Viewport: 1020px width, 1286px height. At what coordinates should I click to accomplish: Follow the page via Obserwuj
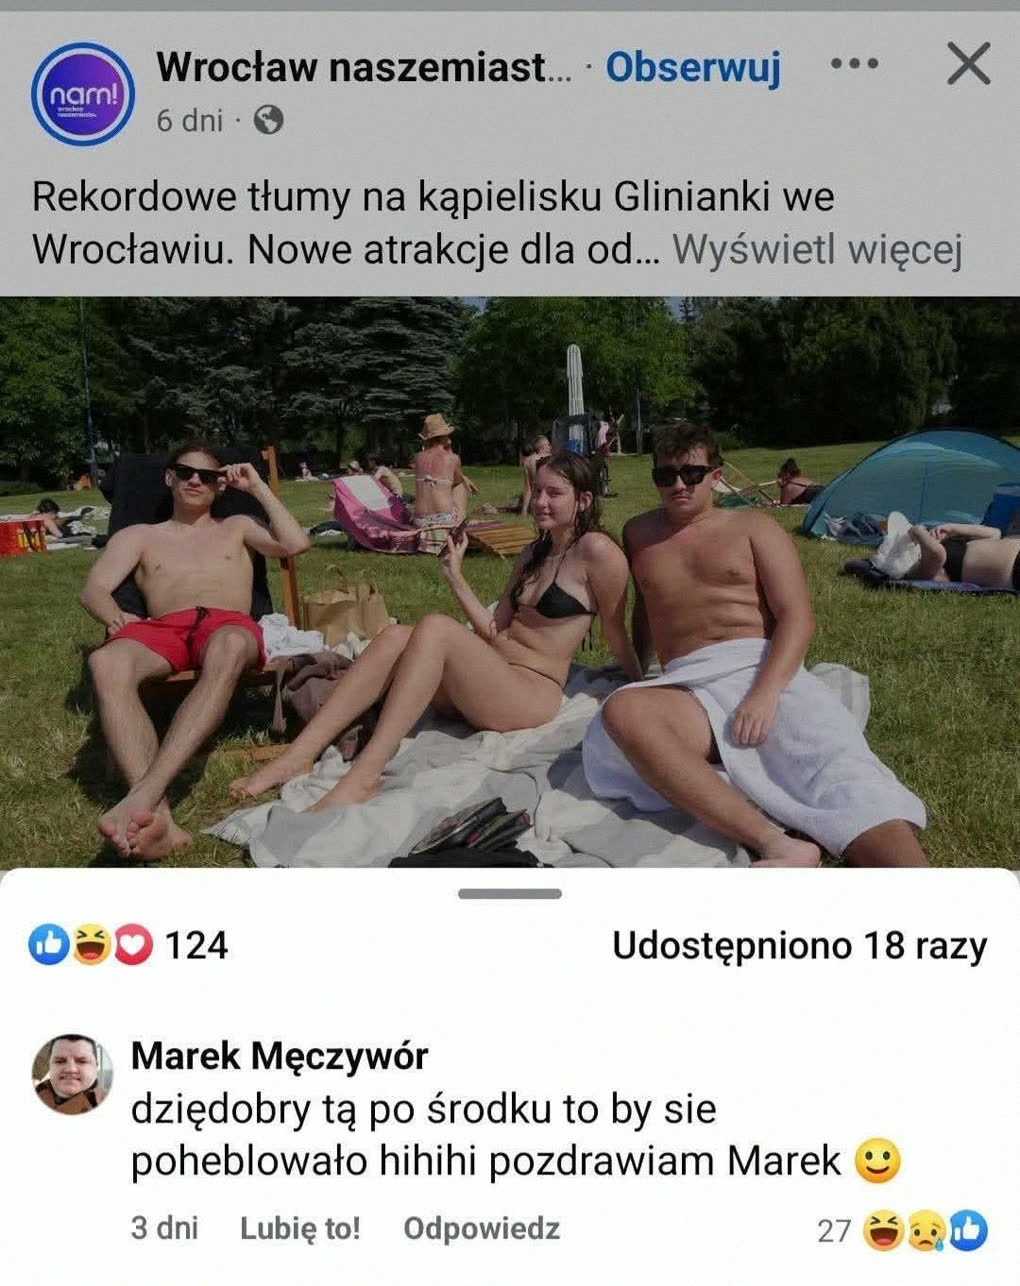693,67
